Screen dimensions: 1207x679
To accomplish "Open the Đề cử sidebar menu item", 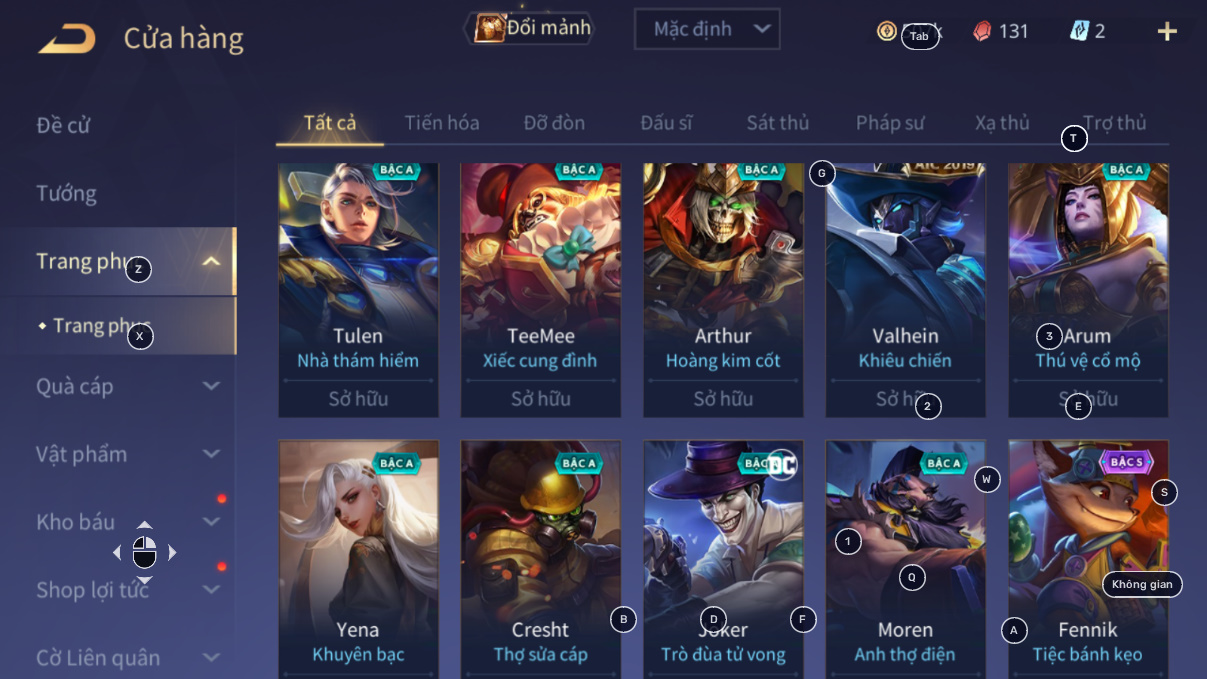I will point(64,125).
